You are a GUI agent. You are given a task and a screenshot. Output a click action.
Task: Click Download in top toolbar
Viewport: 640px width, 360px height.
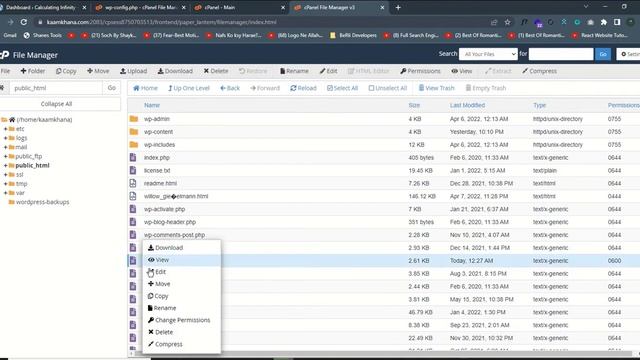click(175, 71)
